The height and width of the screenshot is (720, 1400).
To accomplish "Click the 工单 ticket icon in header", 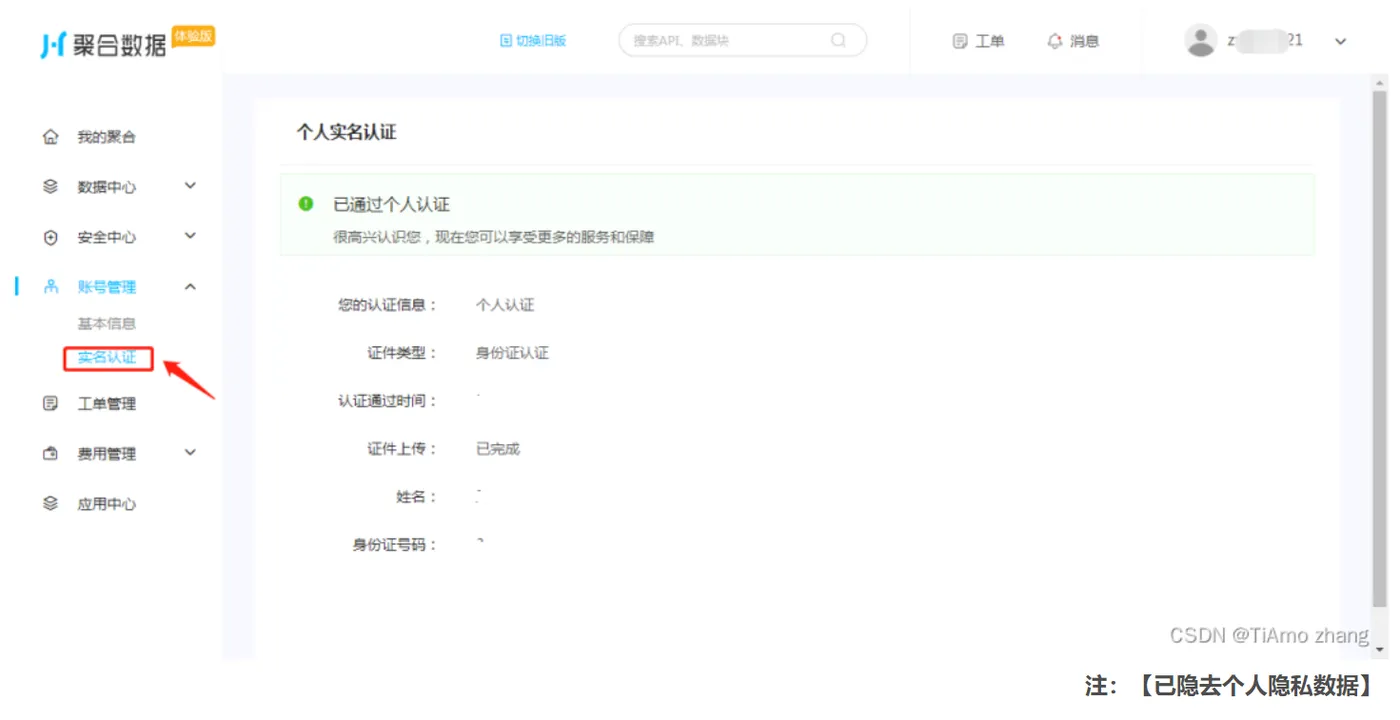I will click(x=960, y=41).
